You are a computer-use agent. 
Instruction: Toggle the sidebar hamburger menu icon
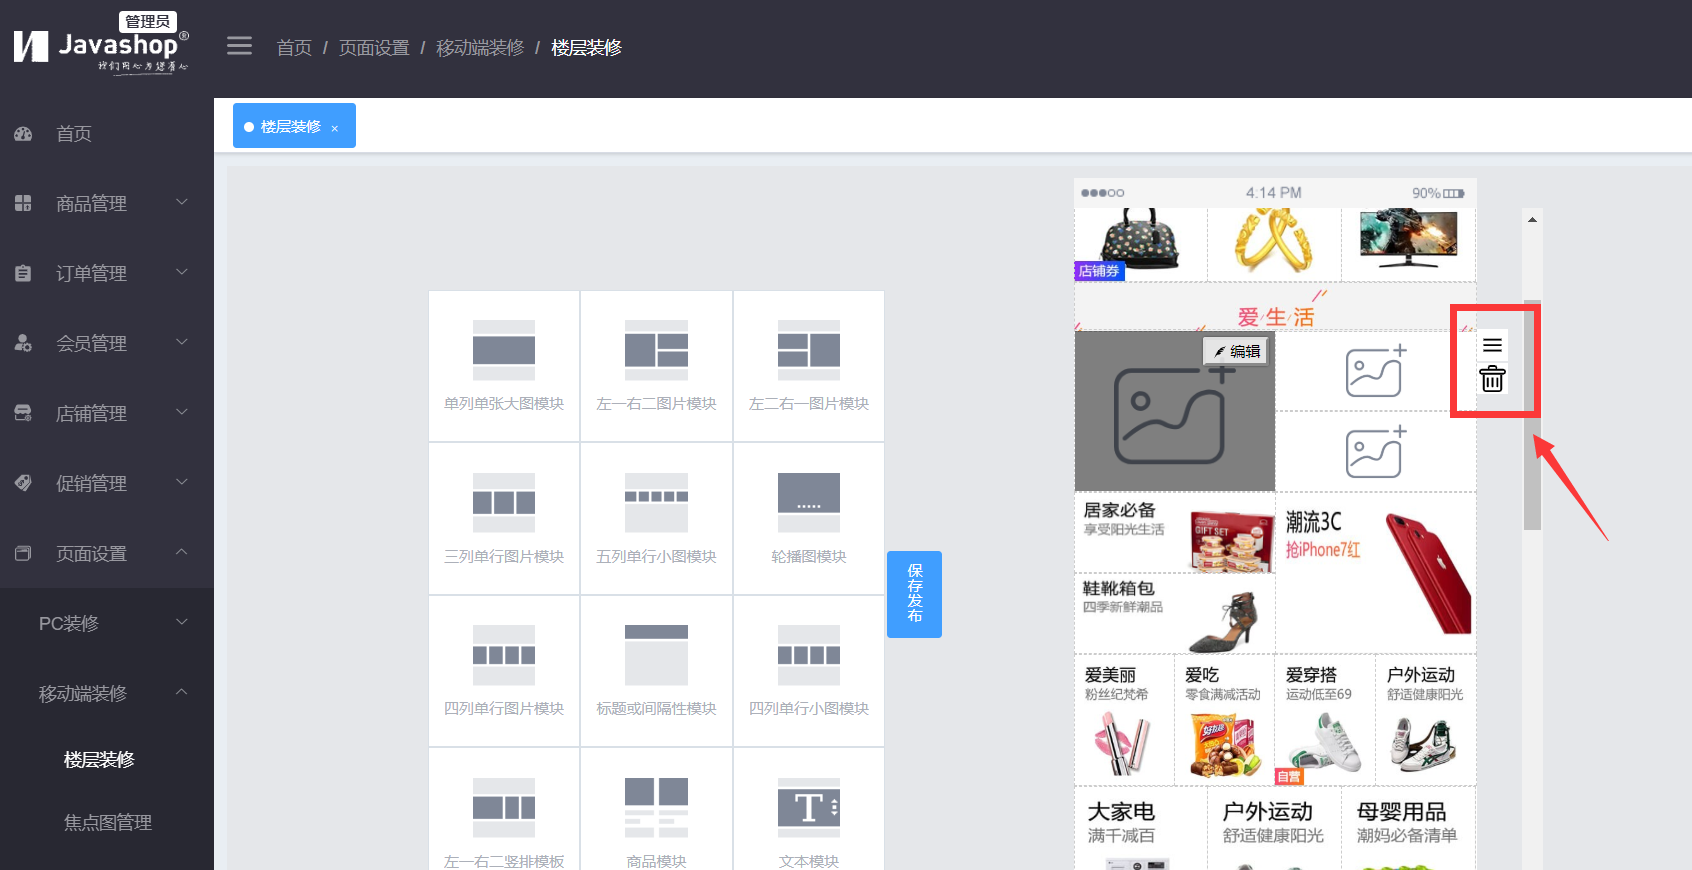tap(239, 46)
